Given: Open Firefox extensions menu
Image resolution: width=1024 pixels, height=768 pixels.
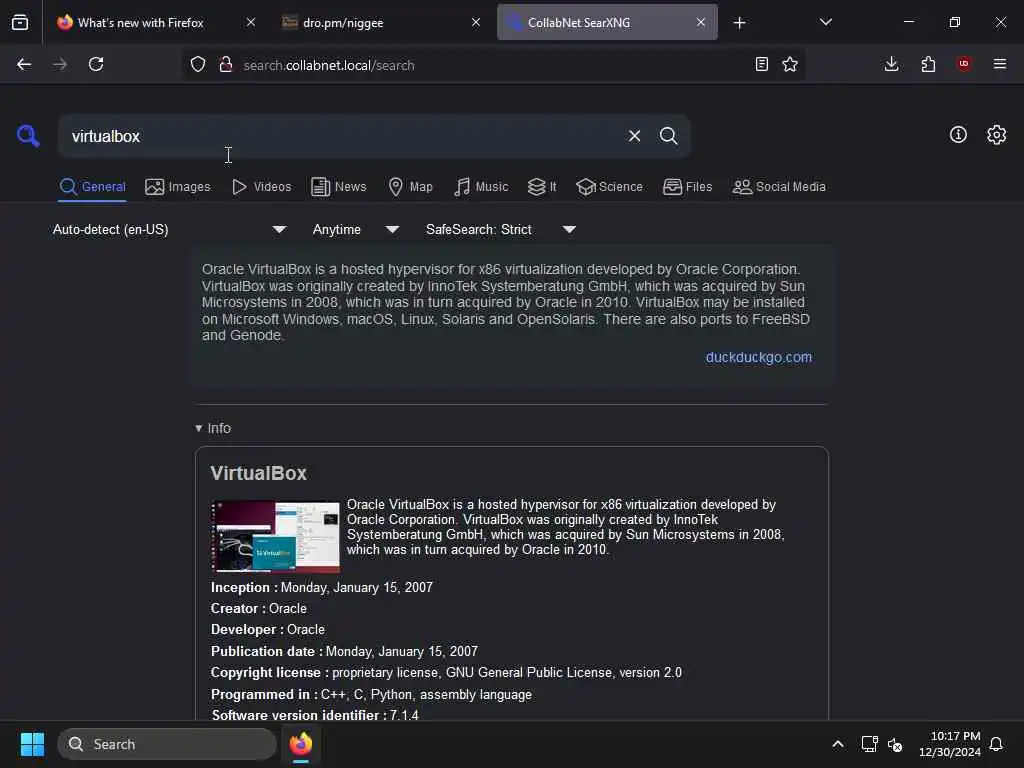Looking at the screenshot, I should 928,64.
